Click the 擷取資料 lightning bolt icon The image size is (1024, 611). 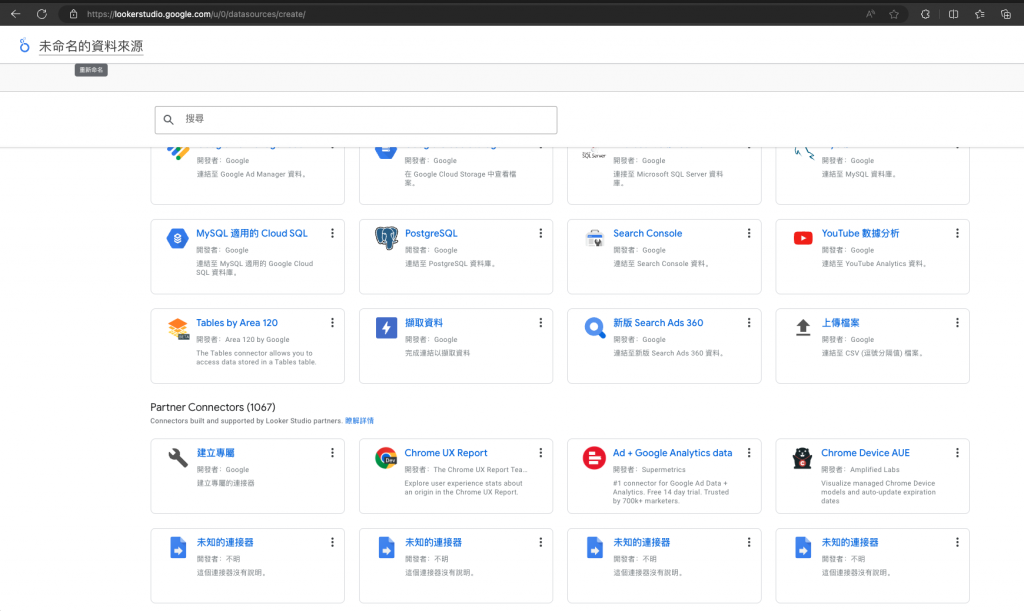(x=386, y=328)
